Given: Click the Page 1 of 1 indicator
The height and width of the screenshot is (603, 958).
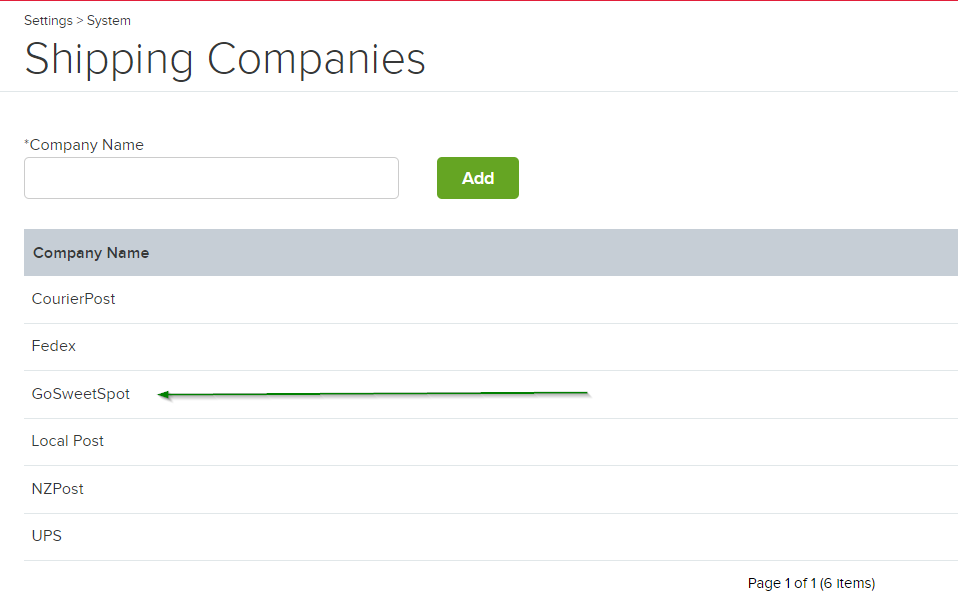Looking at the screenshot, I should 781,583.
